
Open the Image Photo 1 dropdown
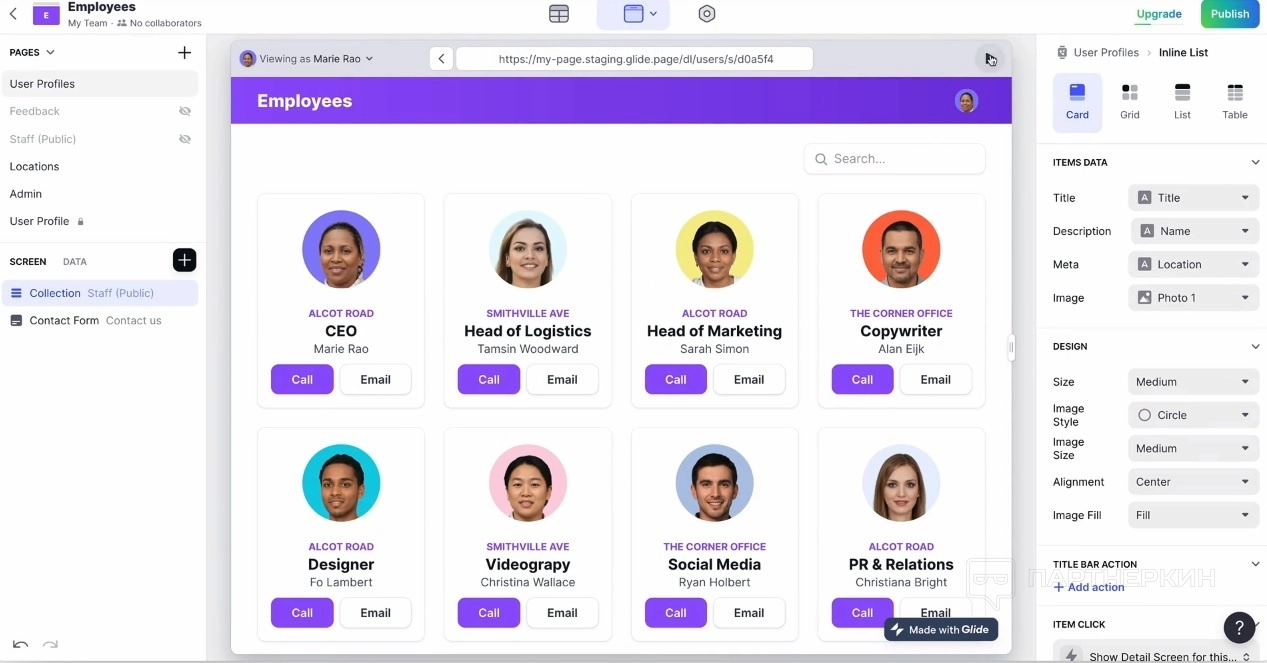tap(1193, 298)
